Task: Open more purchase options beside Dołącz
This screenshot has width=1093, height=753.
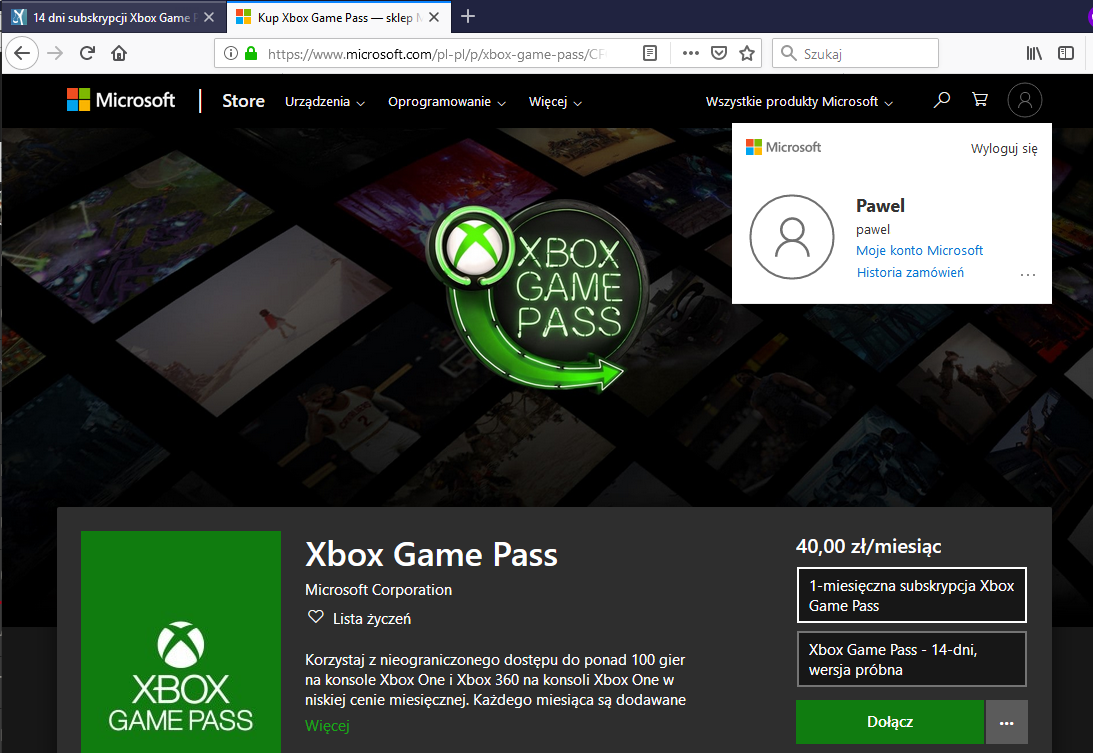Action: 1007,722
